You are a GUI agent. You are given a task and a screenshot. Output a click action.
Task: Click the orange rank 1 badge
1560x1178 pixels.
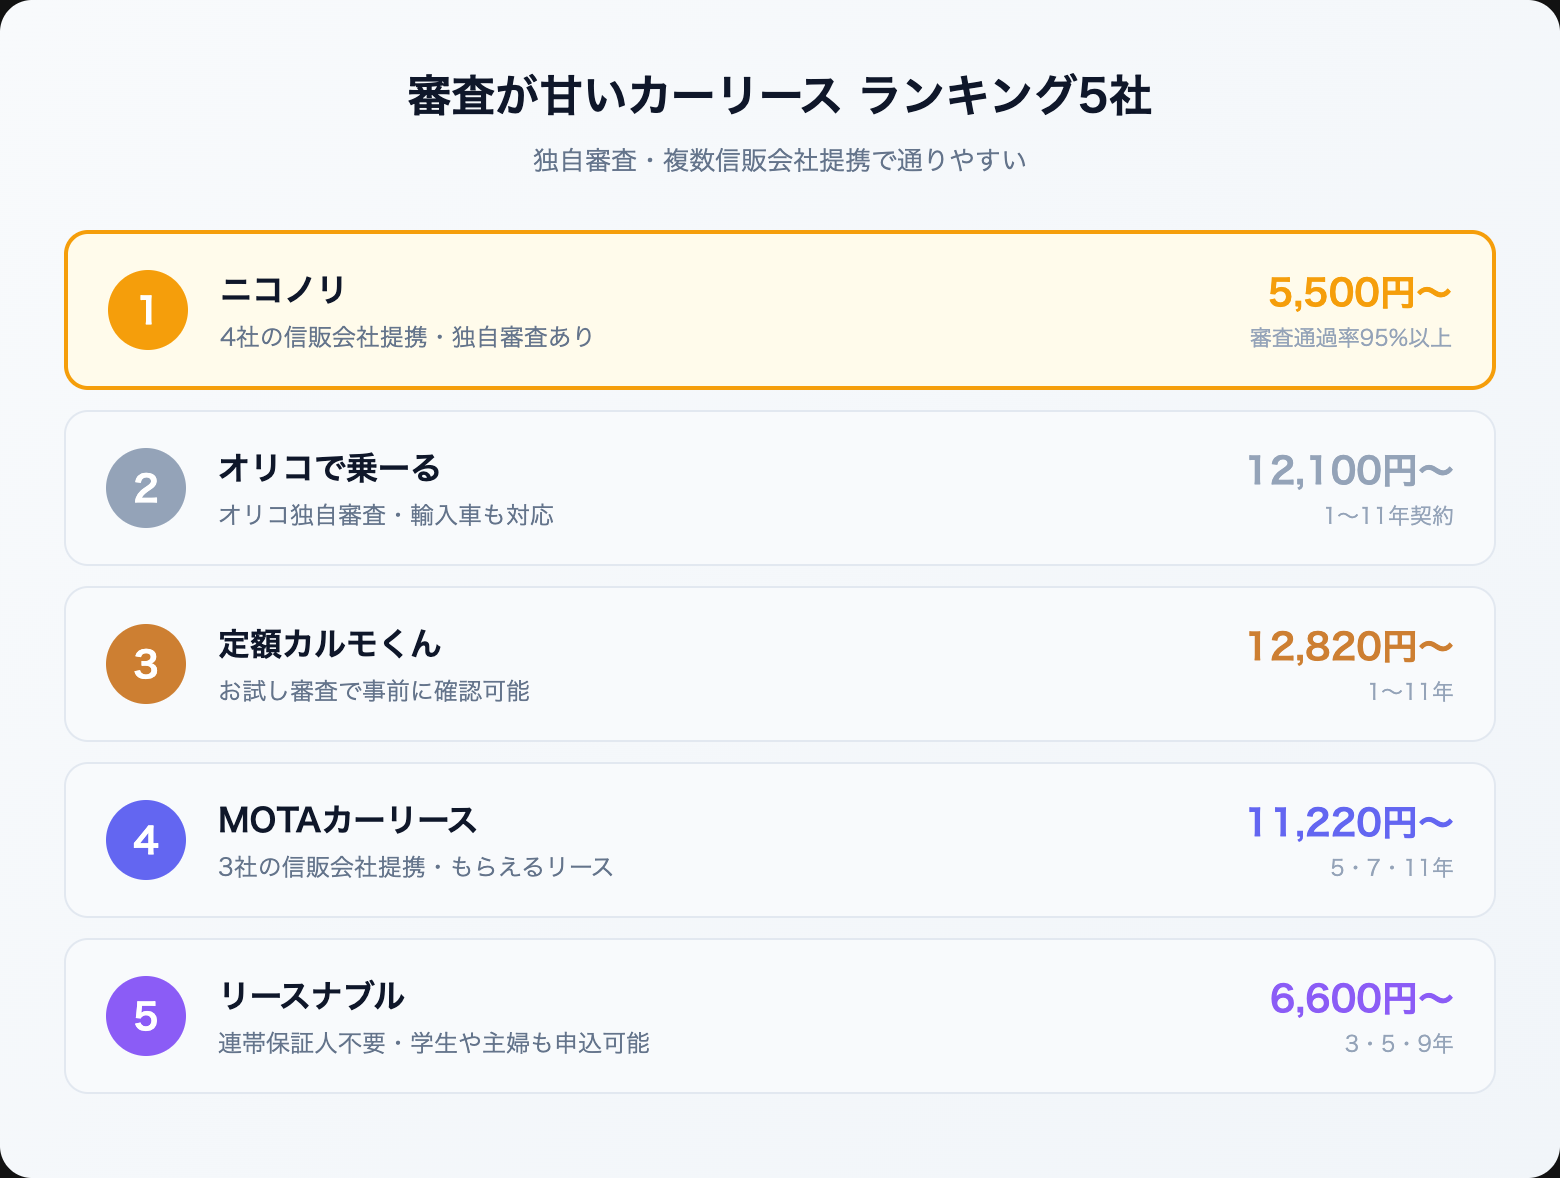(x=148, y=310)
